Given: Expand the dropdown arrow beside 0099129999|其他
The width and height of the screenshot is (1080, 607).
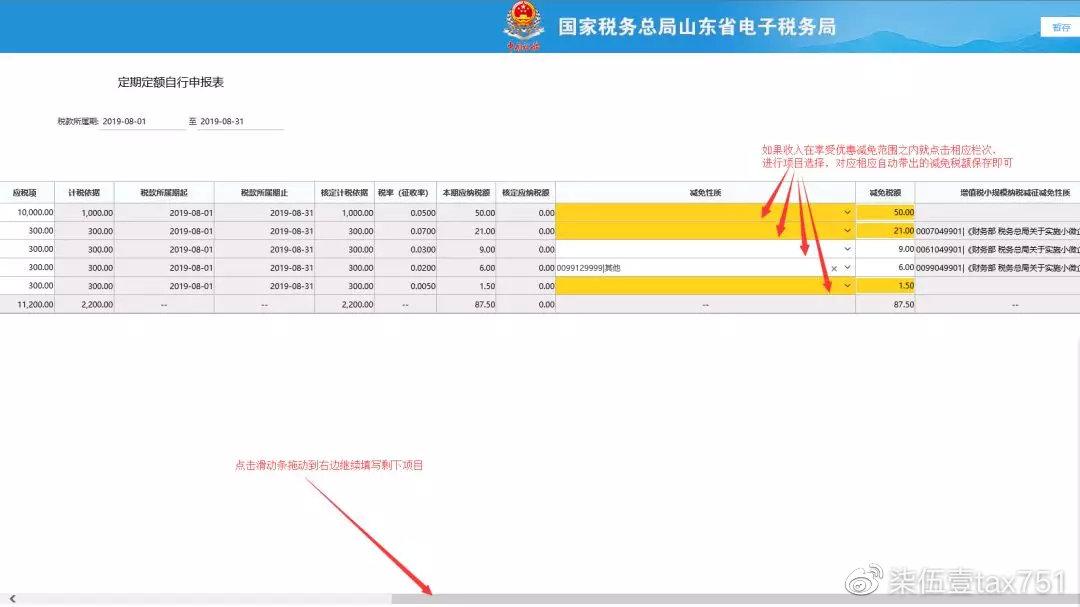Looking at the screenshot, I should coord(847,268).
